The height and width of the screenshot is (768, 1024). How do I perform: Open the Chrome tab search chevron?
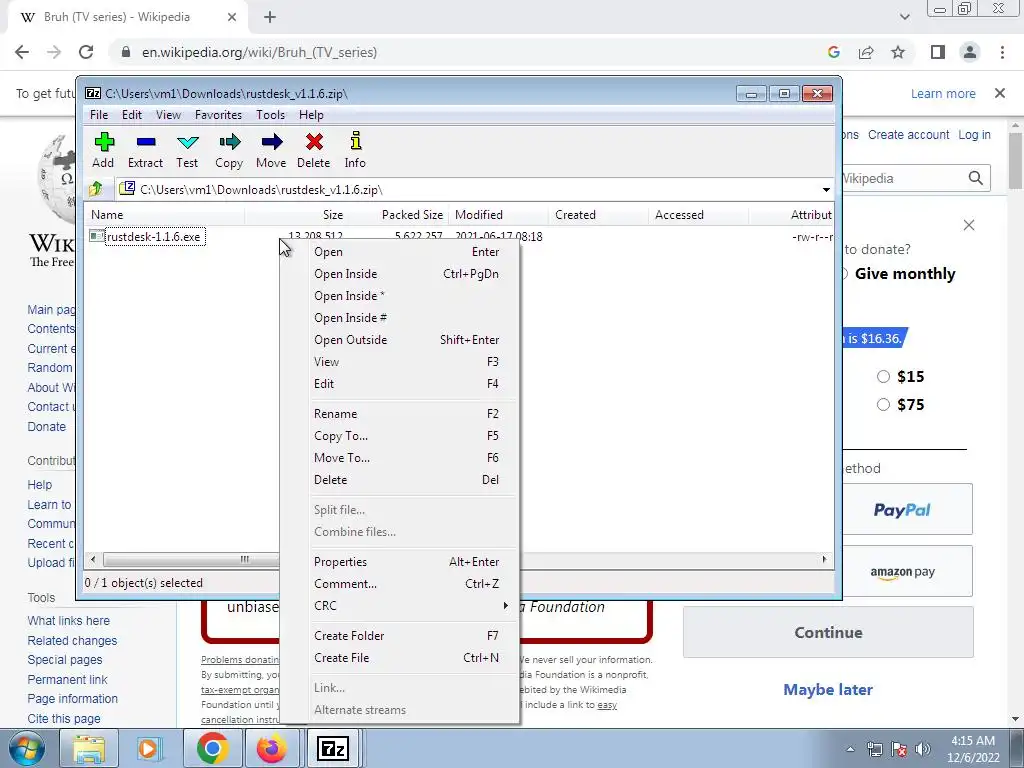(904, 18)
